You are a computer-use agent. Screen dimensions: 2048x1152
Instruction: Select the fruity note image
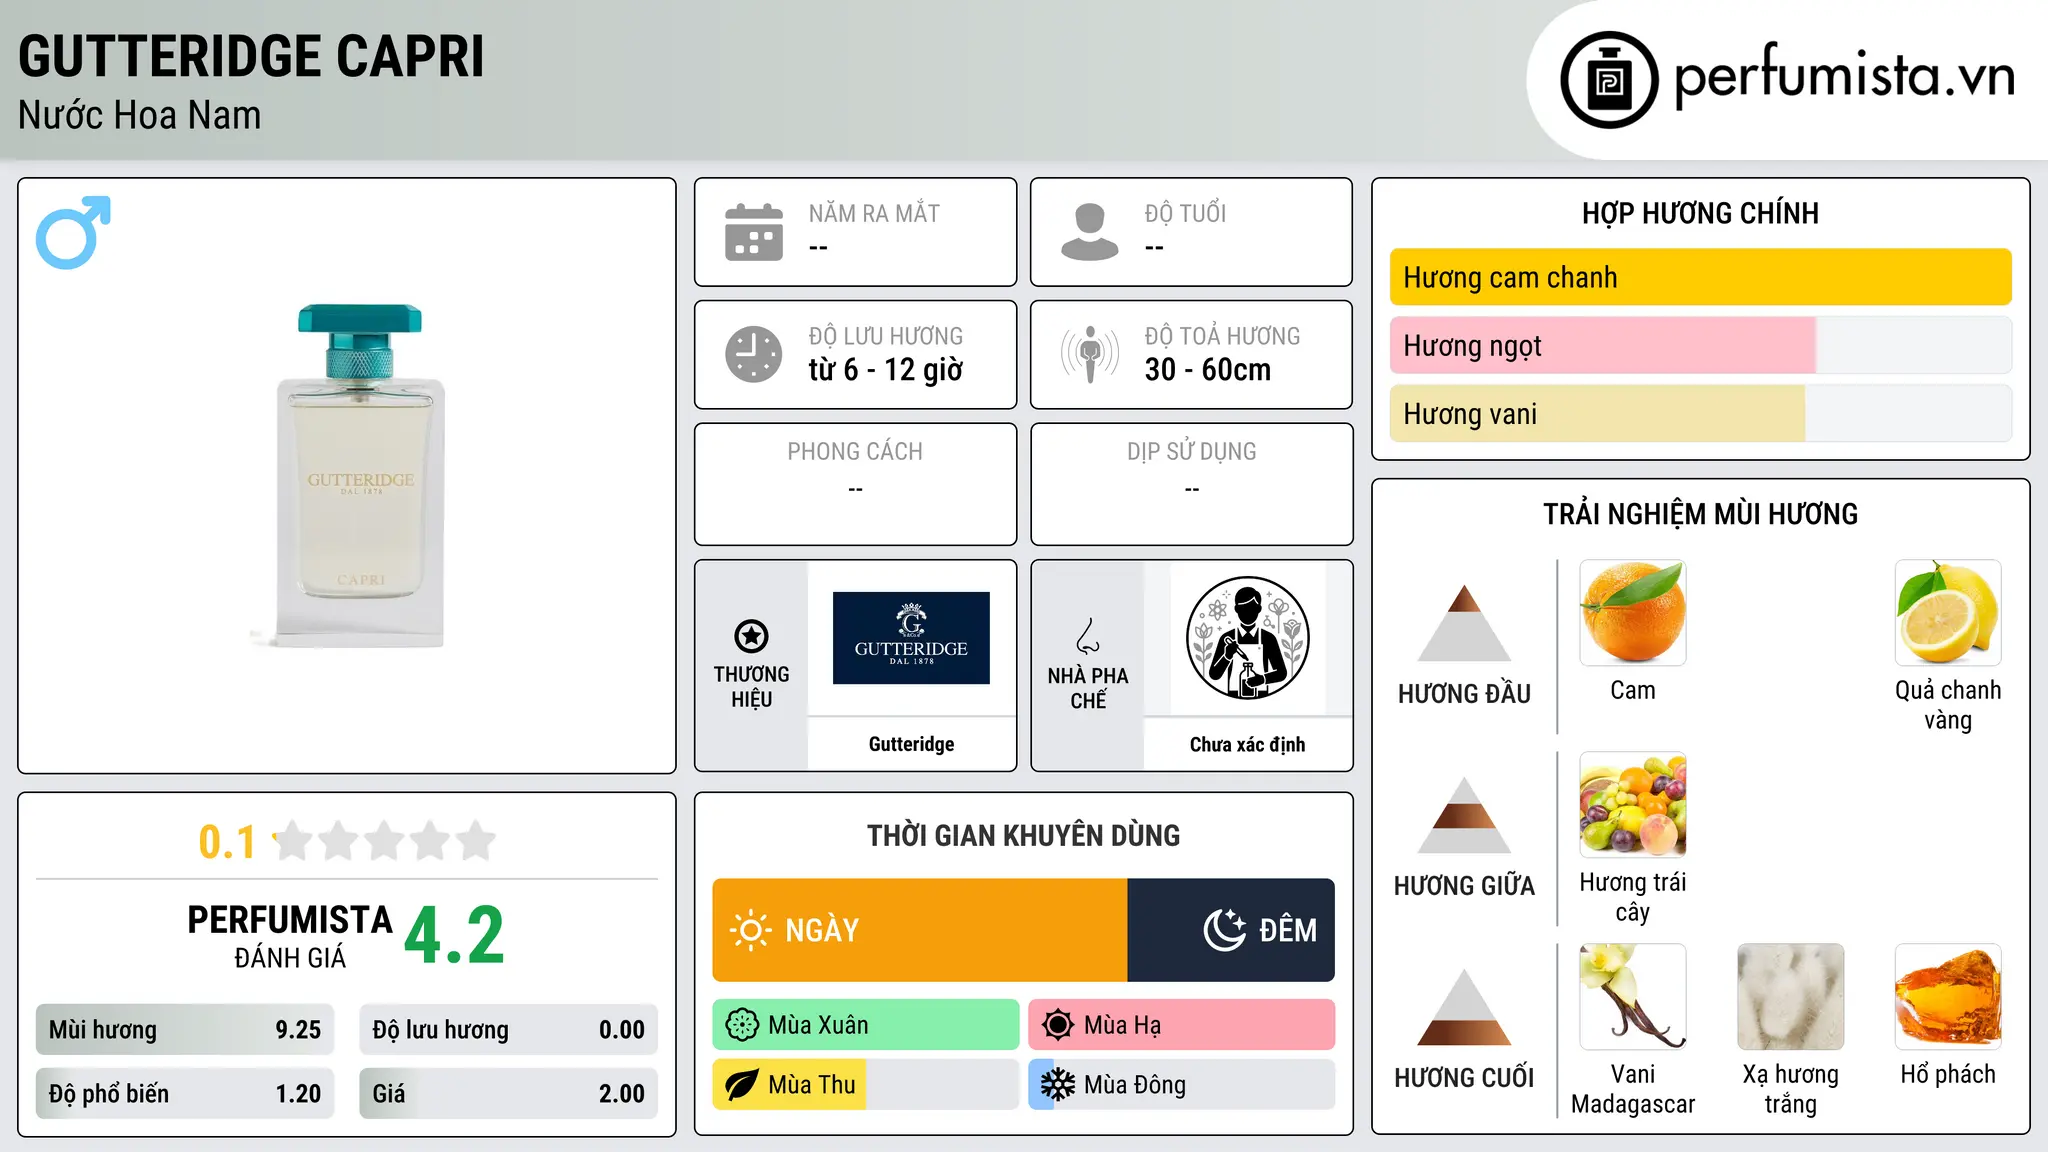pyautogui.click(x=1633, y=805)
